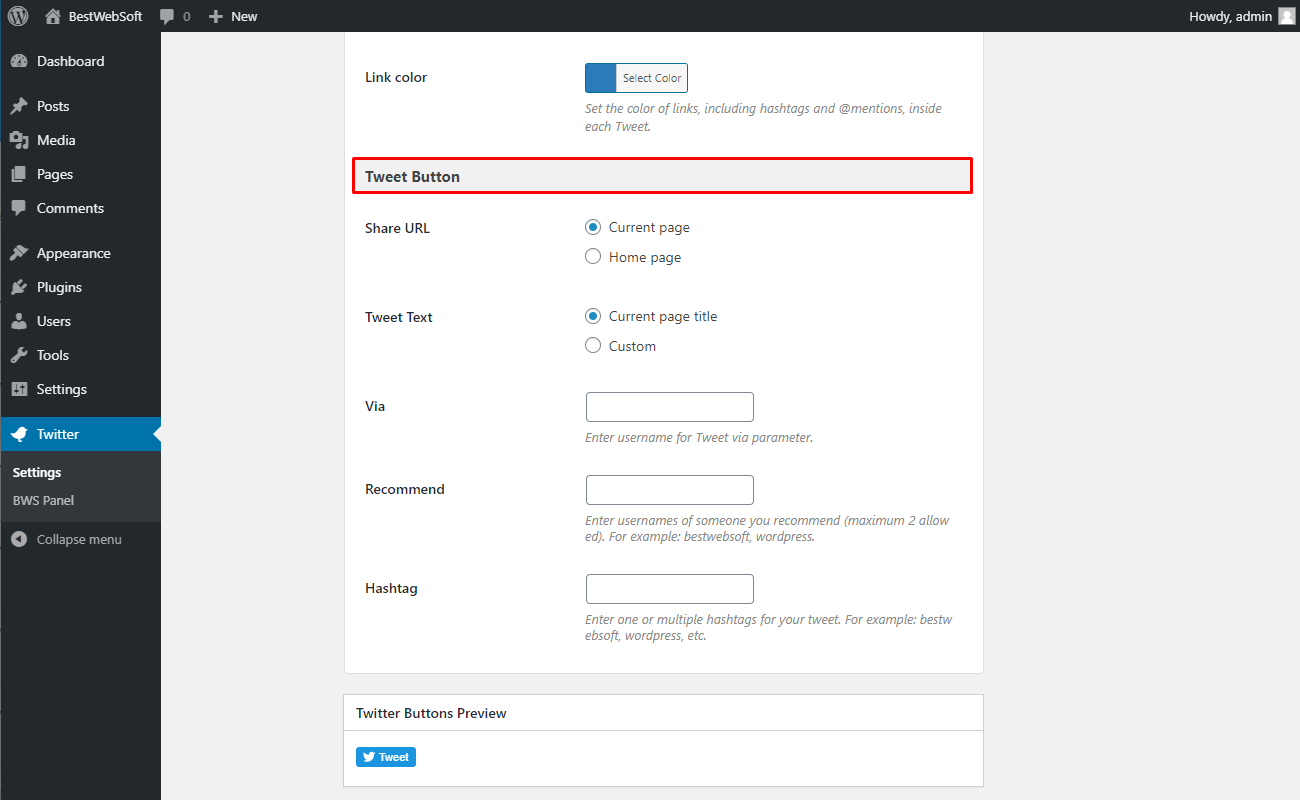Select Current page title for Tweet Text

click(593, 316)
